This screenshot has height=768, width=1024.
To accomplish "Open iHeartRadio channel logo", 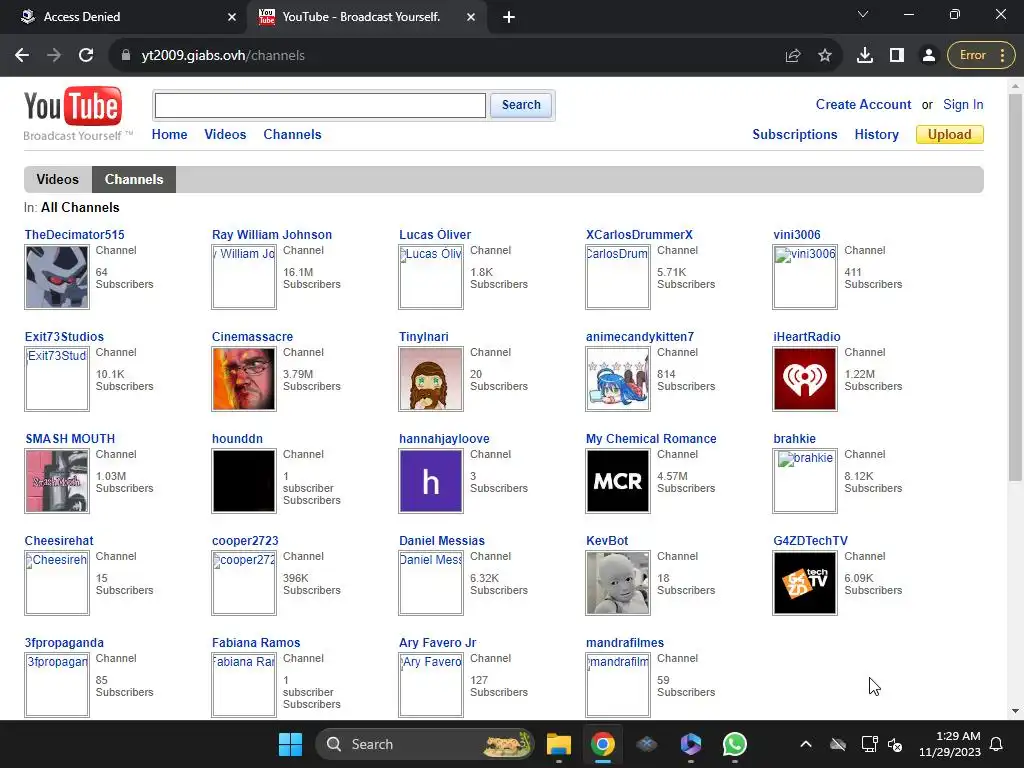I will tap(805, 379).
